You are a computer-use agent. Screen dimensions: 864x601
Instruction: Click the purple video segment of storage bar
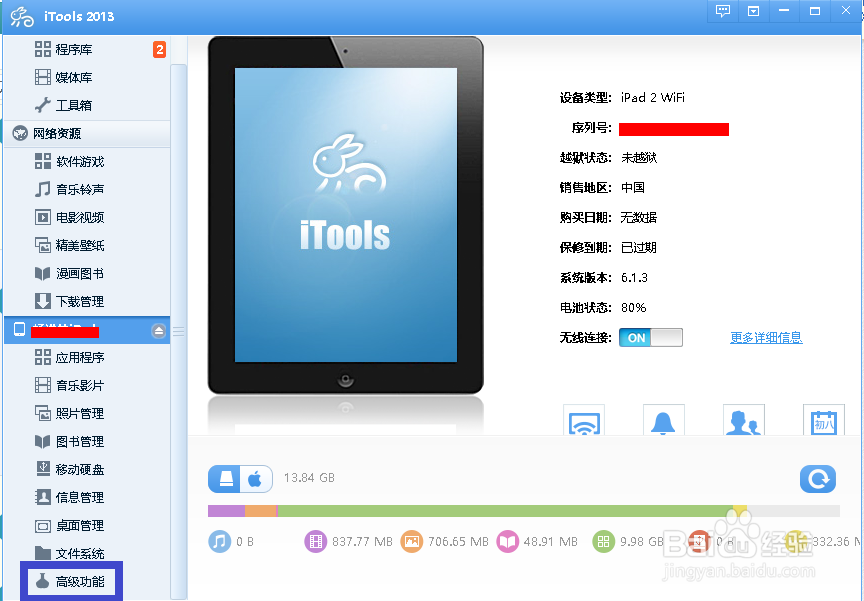[x=226, y=511]
